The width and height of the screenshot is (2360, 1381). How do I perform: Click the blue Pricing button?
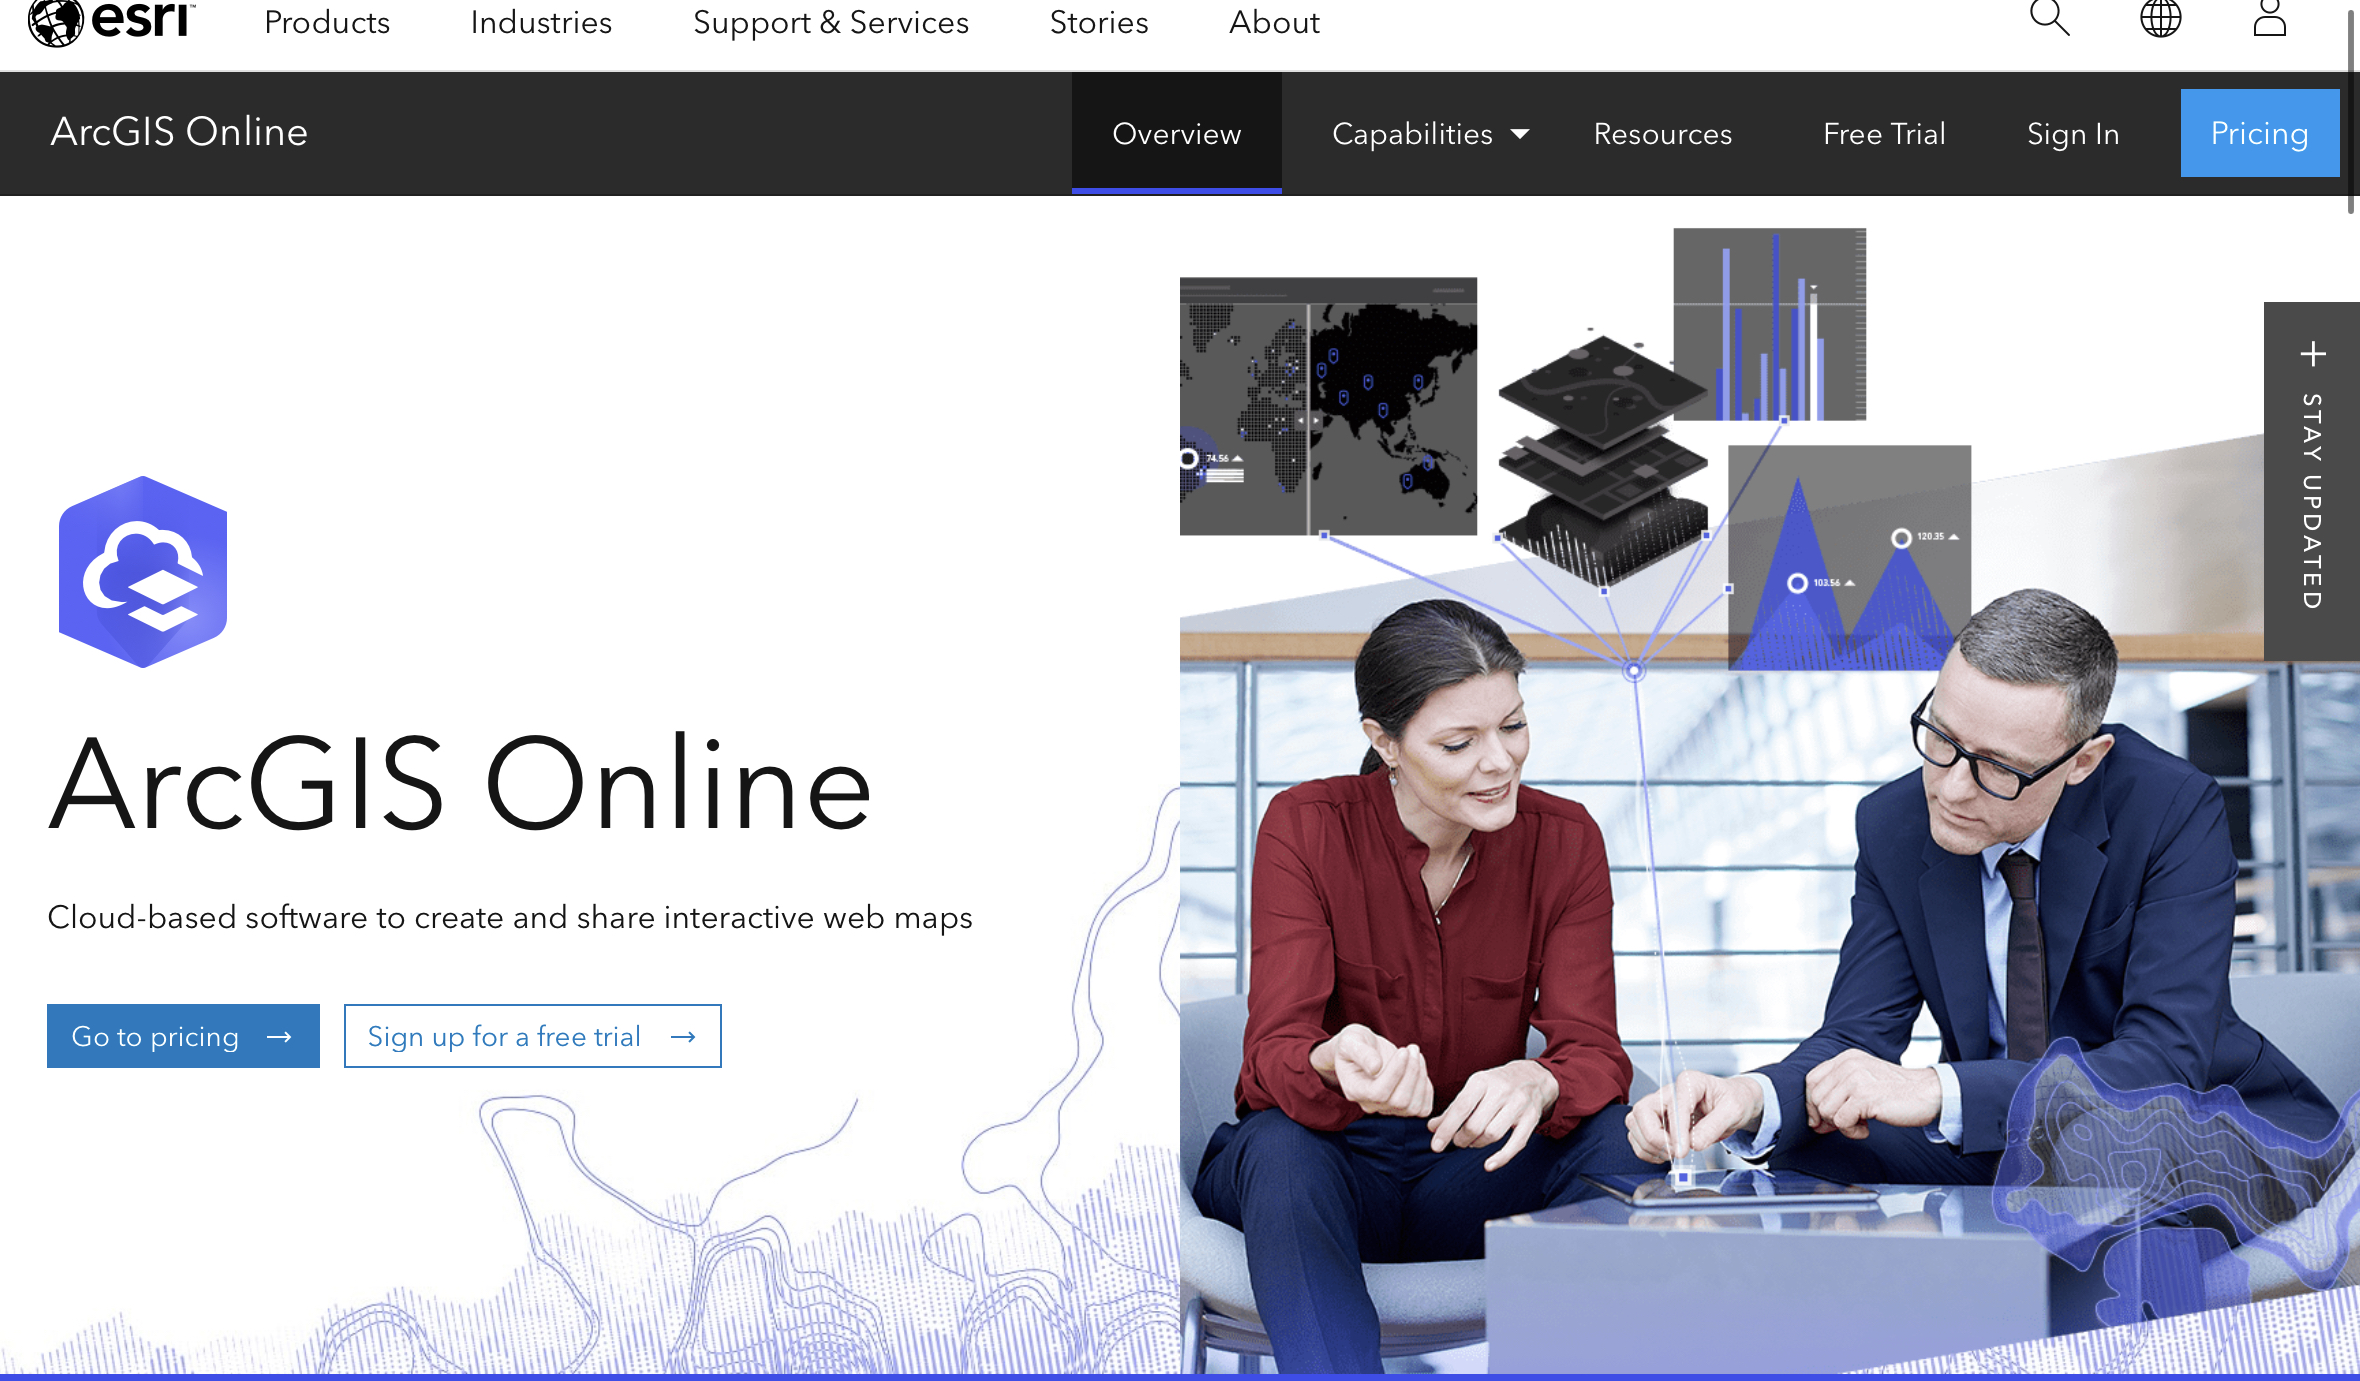click(2260, 133)
